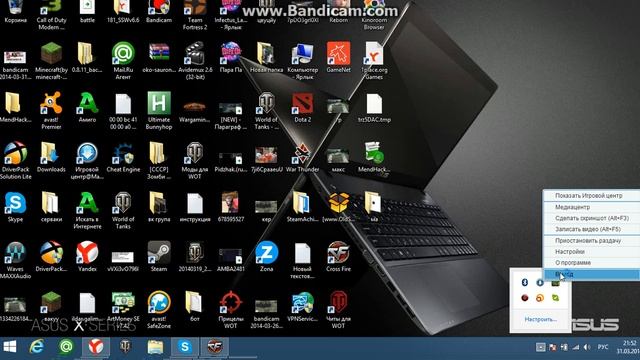Click the Bluetooth icon in tray popup
The image size is (640, 360).
(x=525, y=282)
